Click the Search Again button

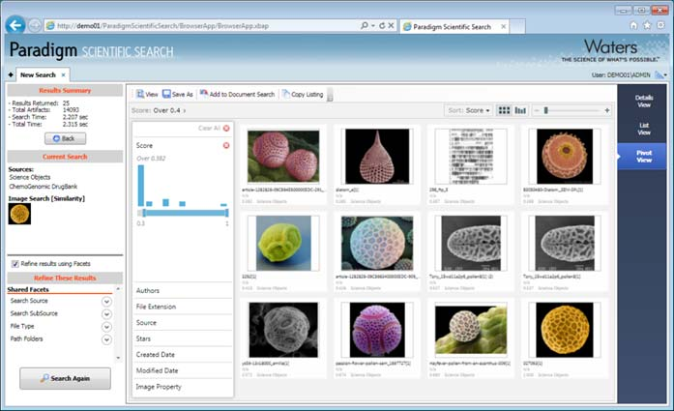65,378
